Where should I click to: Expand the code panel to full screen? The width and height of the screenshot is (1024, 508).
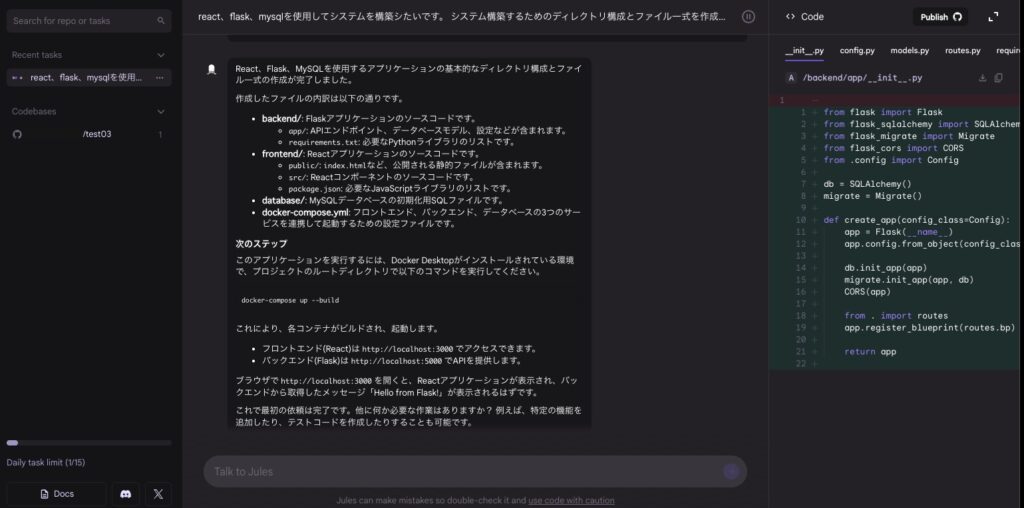click(993, 17)
